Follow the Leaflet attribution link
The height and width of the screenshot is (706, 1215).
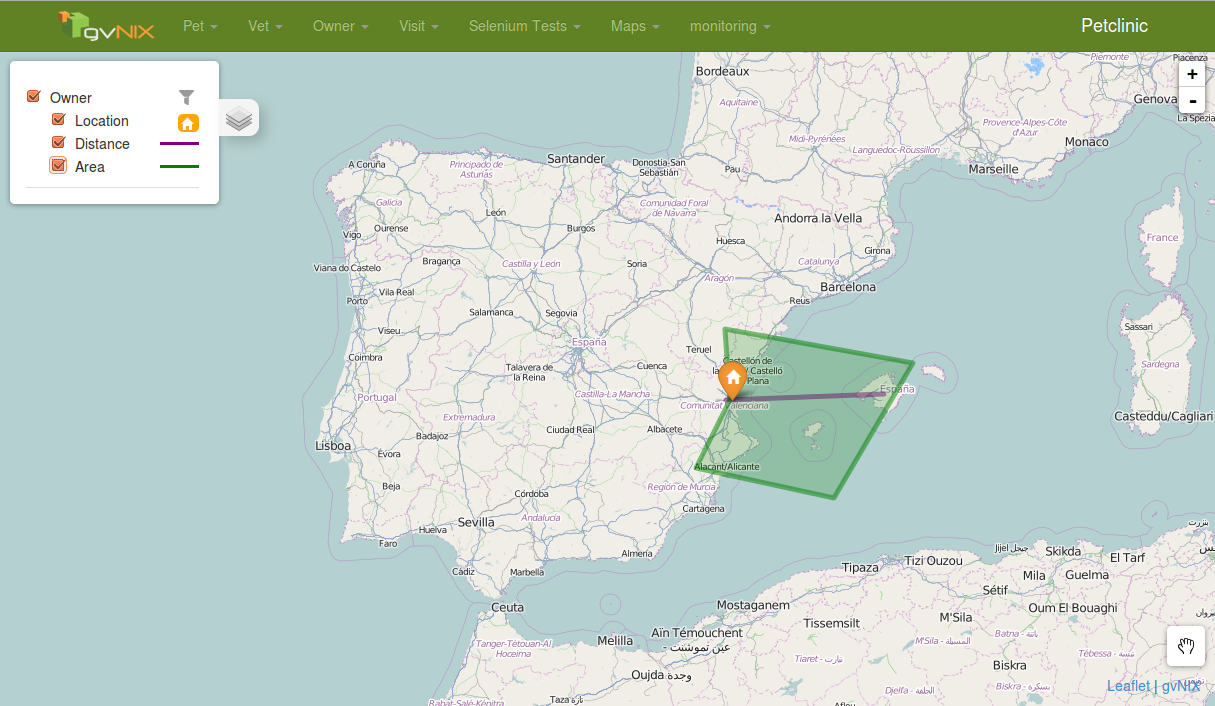pos(1128,686)
